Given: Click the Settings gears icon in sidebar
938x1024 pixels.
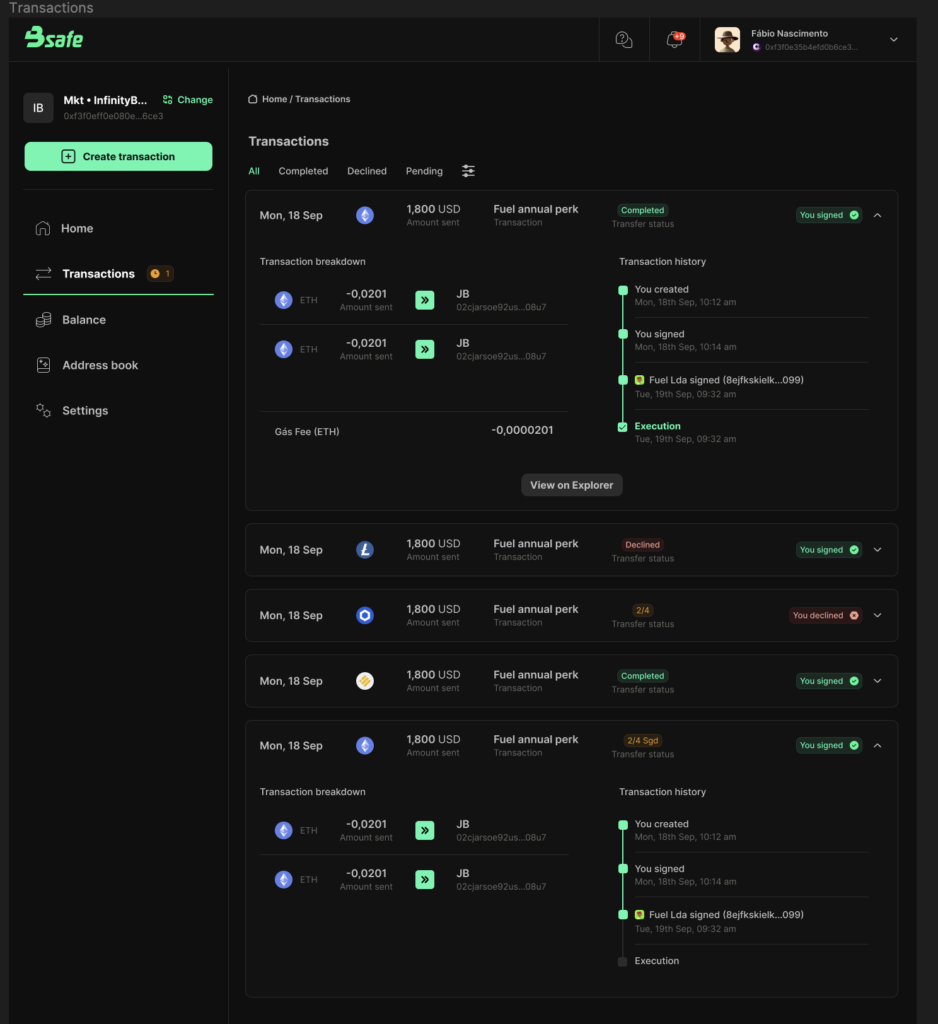Looking at the screenshot, I should 43,410.
